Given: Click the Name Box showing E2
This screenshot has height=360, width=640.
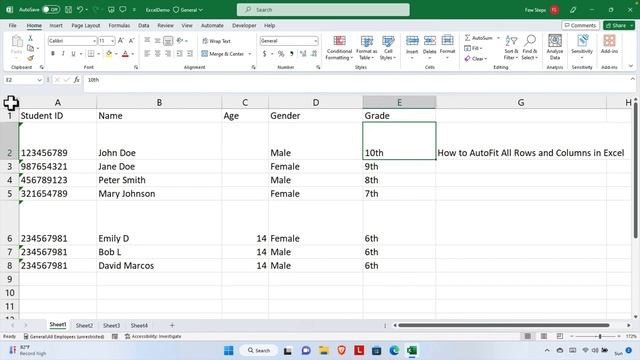Looking at the screenshot, I should (x=22, y=80).
